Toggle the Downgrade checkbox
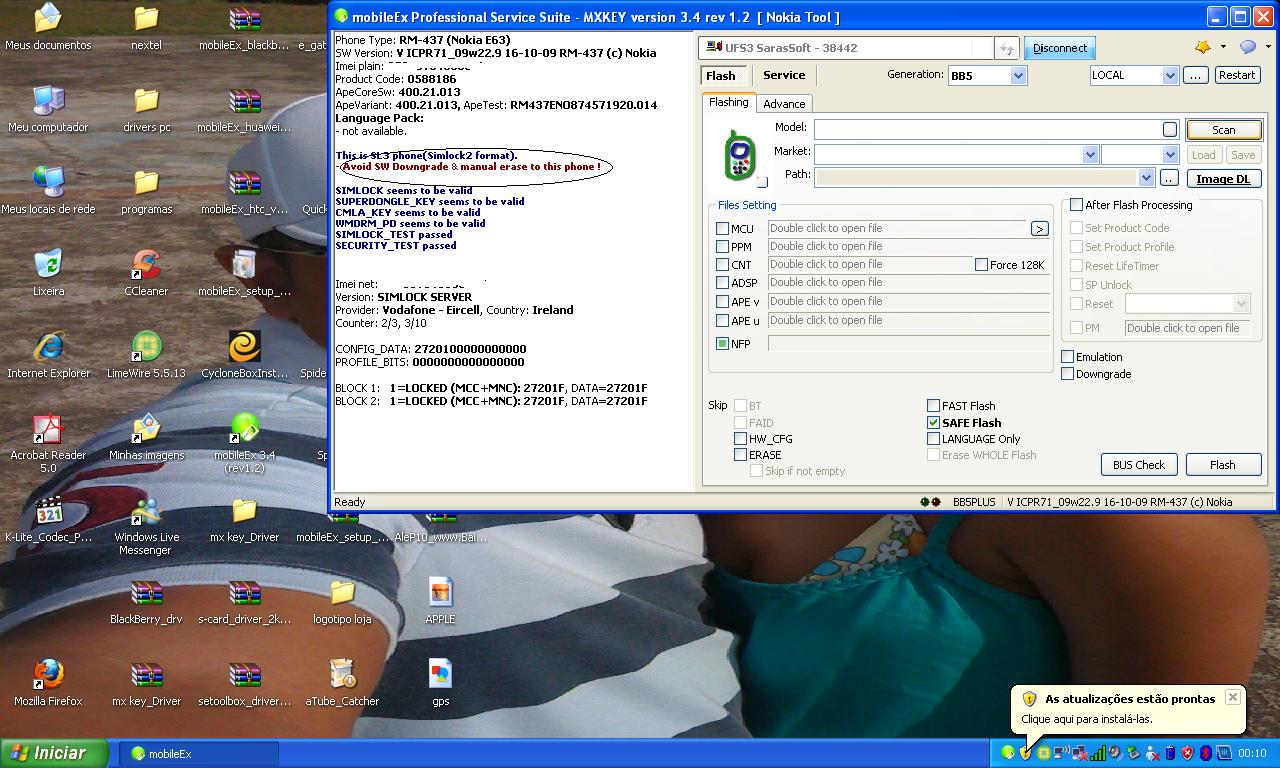 (1067, 374)
